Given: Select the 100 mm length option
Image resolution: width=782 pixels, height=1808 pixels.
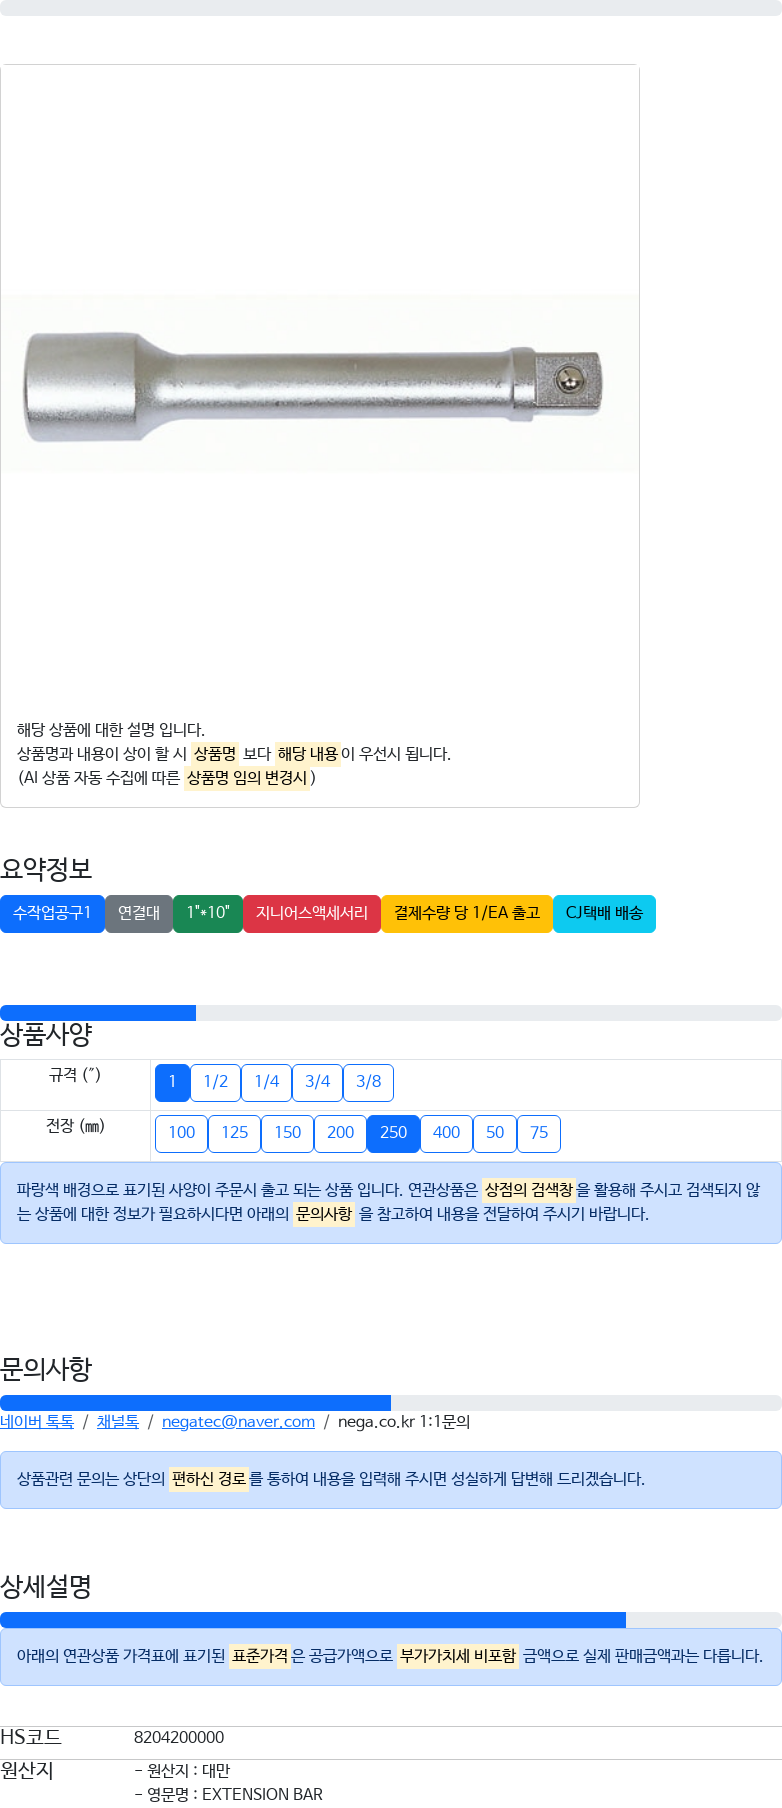Looking at the screenshot, I should tap(181, 1133).
